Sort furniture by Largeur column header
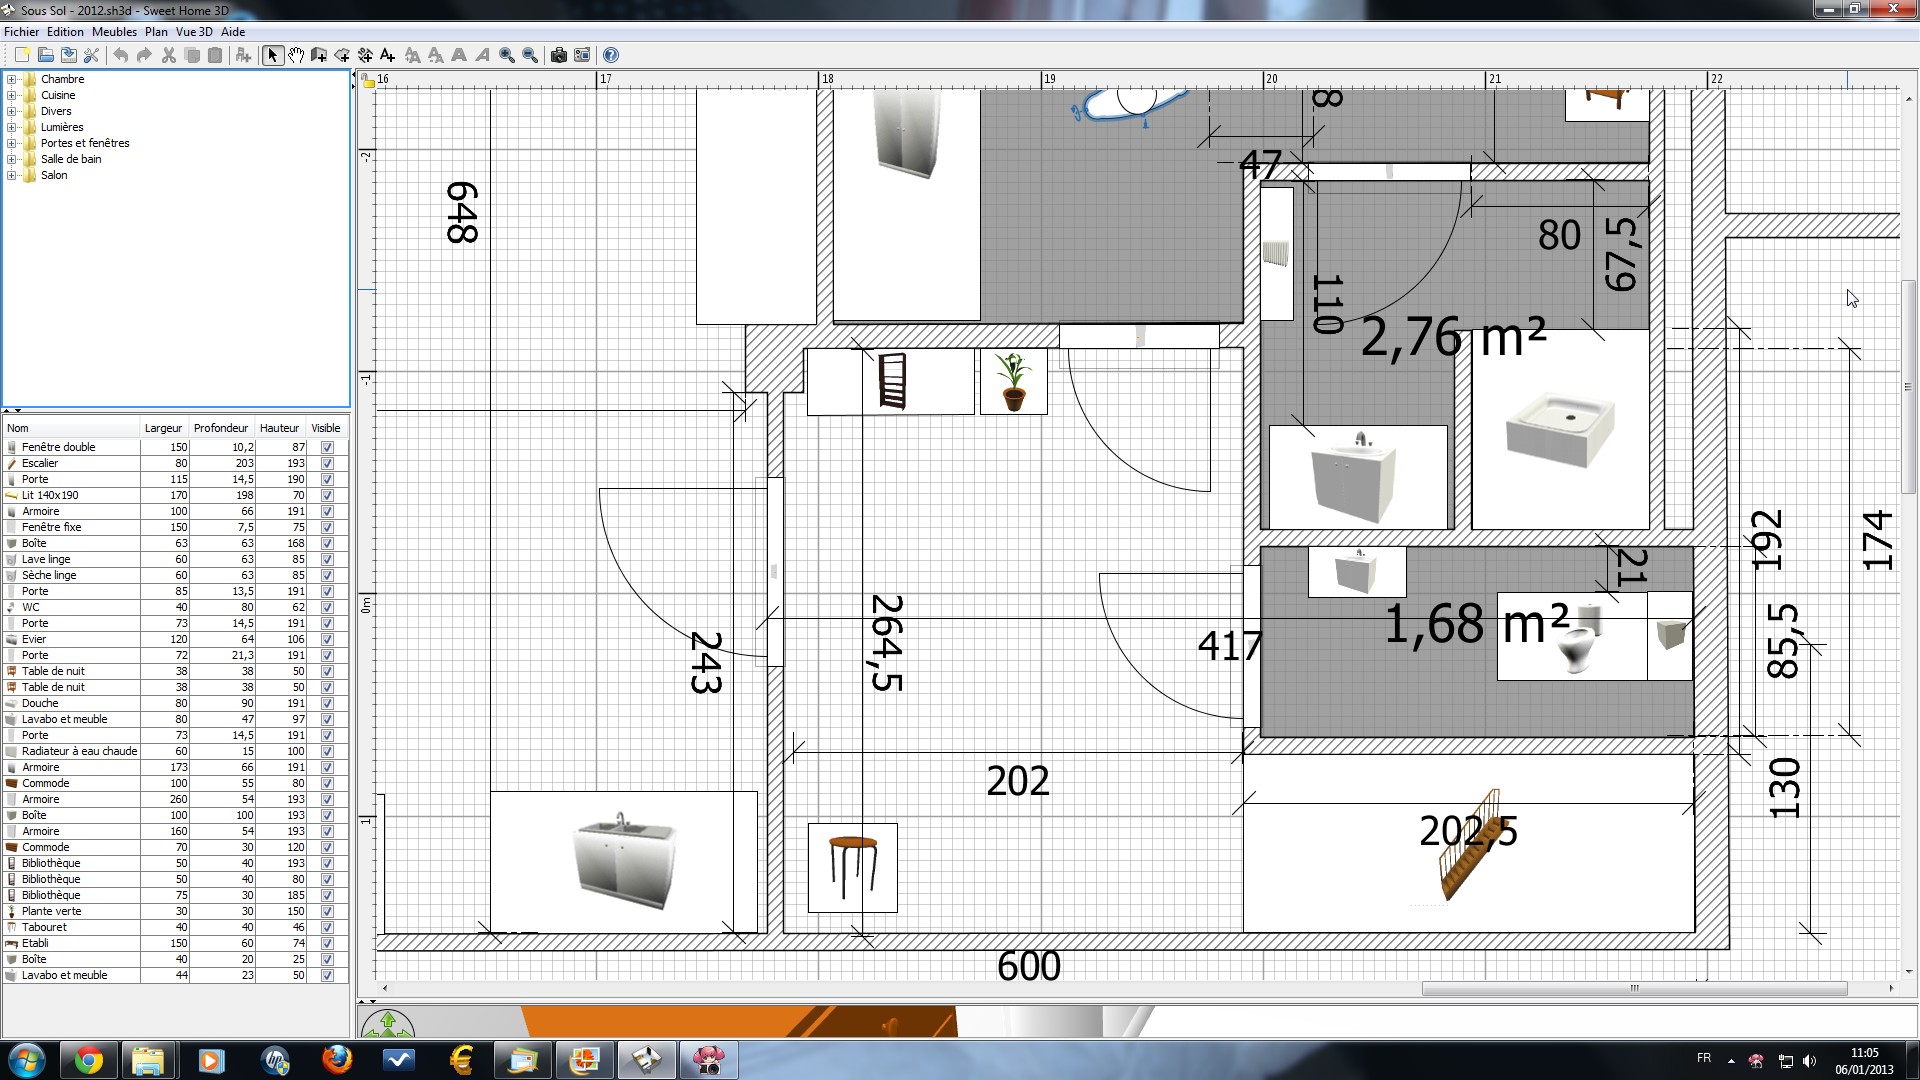The image size is (1920, 1080). point(163,428)
